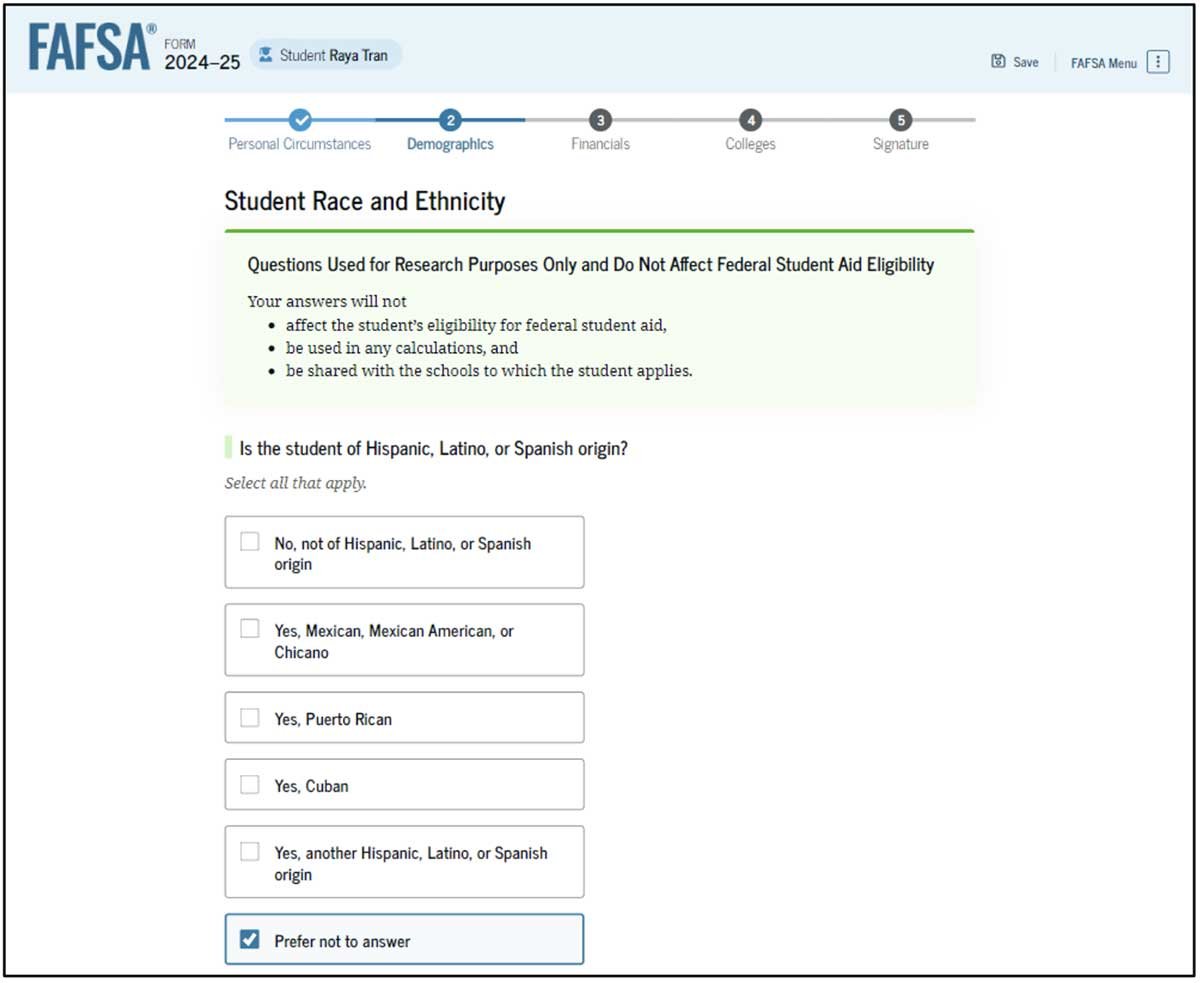Viewport: 1200px width, 983px height.
Task: Click the save disk icon
Action: [998, 61]
